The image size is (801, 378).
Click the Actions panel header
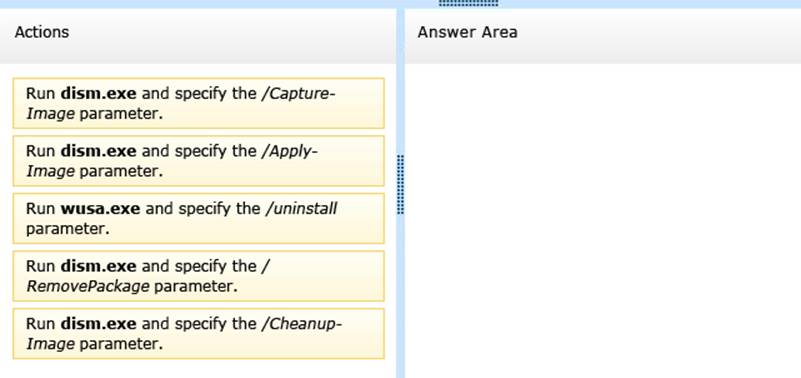click(x=198, y=36)
